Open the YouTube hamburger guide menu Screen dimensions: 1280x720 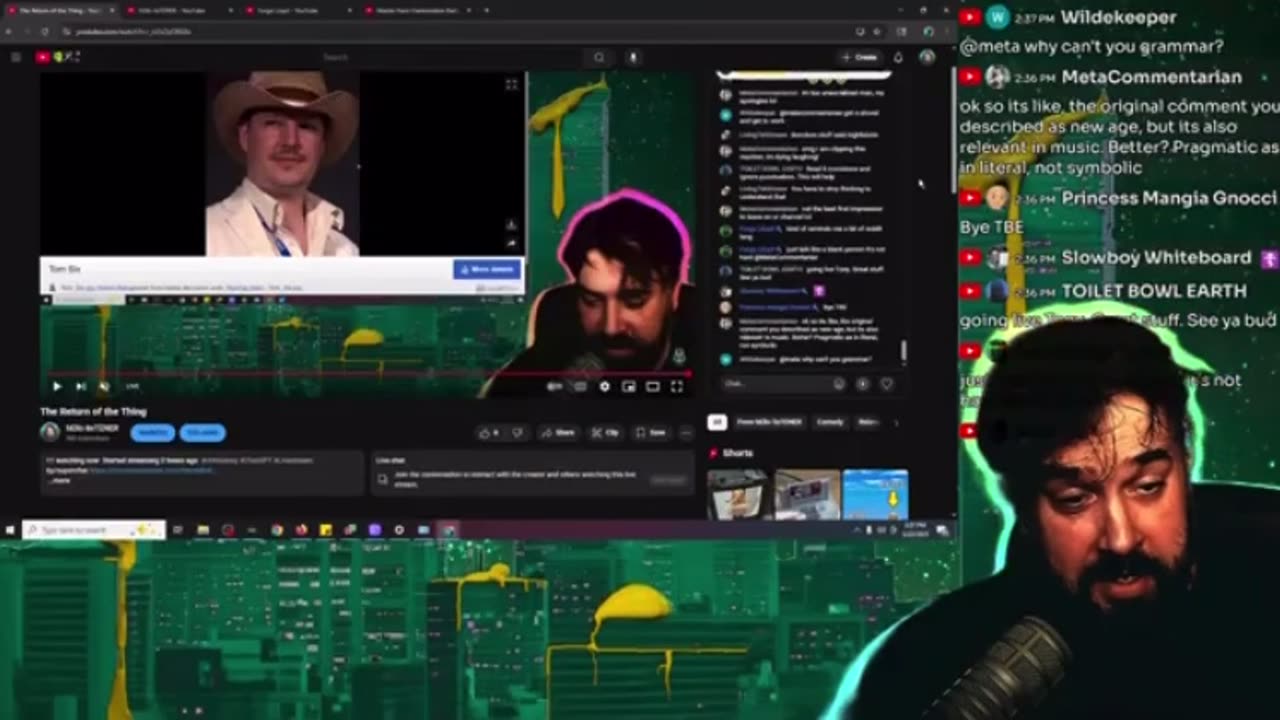coord(16,57)
